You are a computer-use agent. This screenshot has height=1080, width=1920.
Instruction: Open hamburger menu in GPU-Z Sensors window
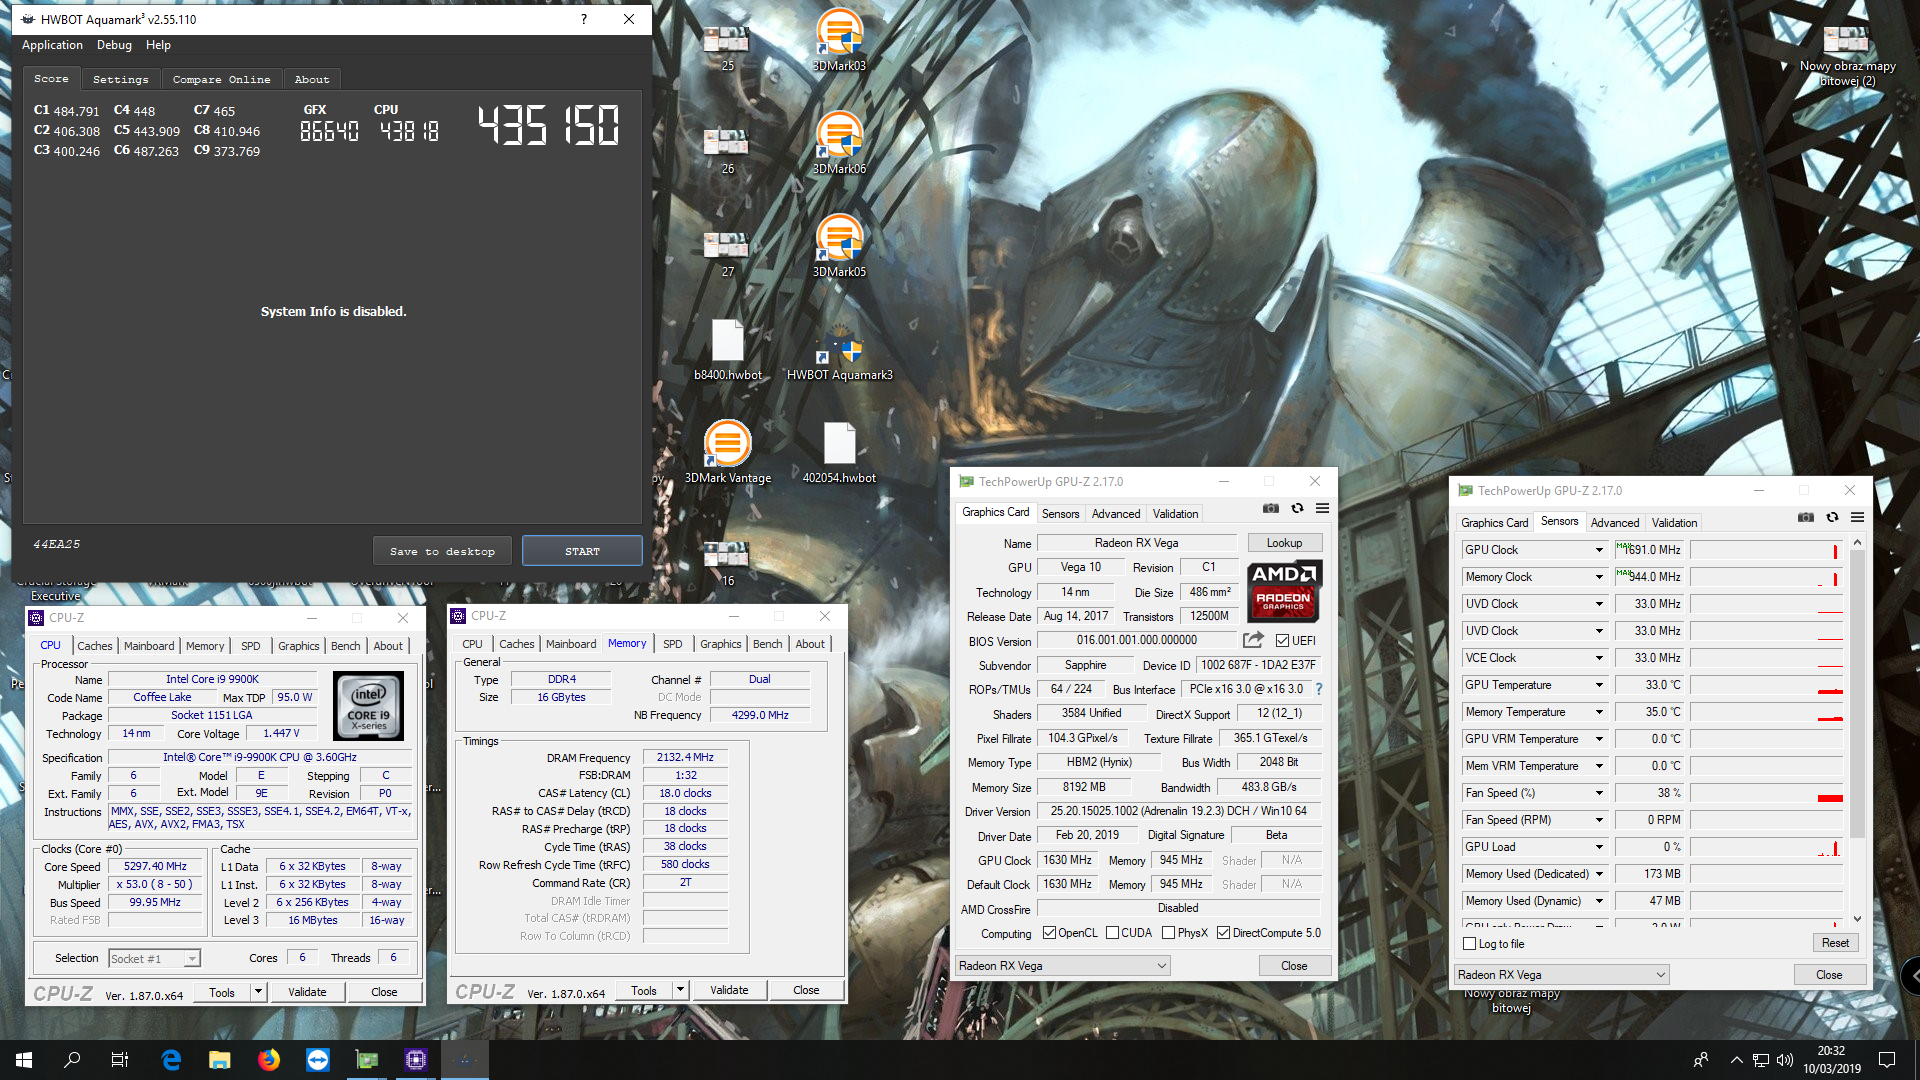[1857, 517]
